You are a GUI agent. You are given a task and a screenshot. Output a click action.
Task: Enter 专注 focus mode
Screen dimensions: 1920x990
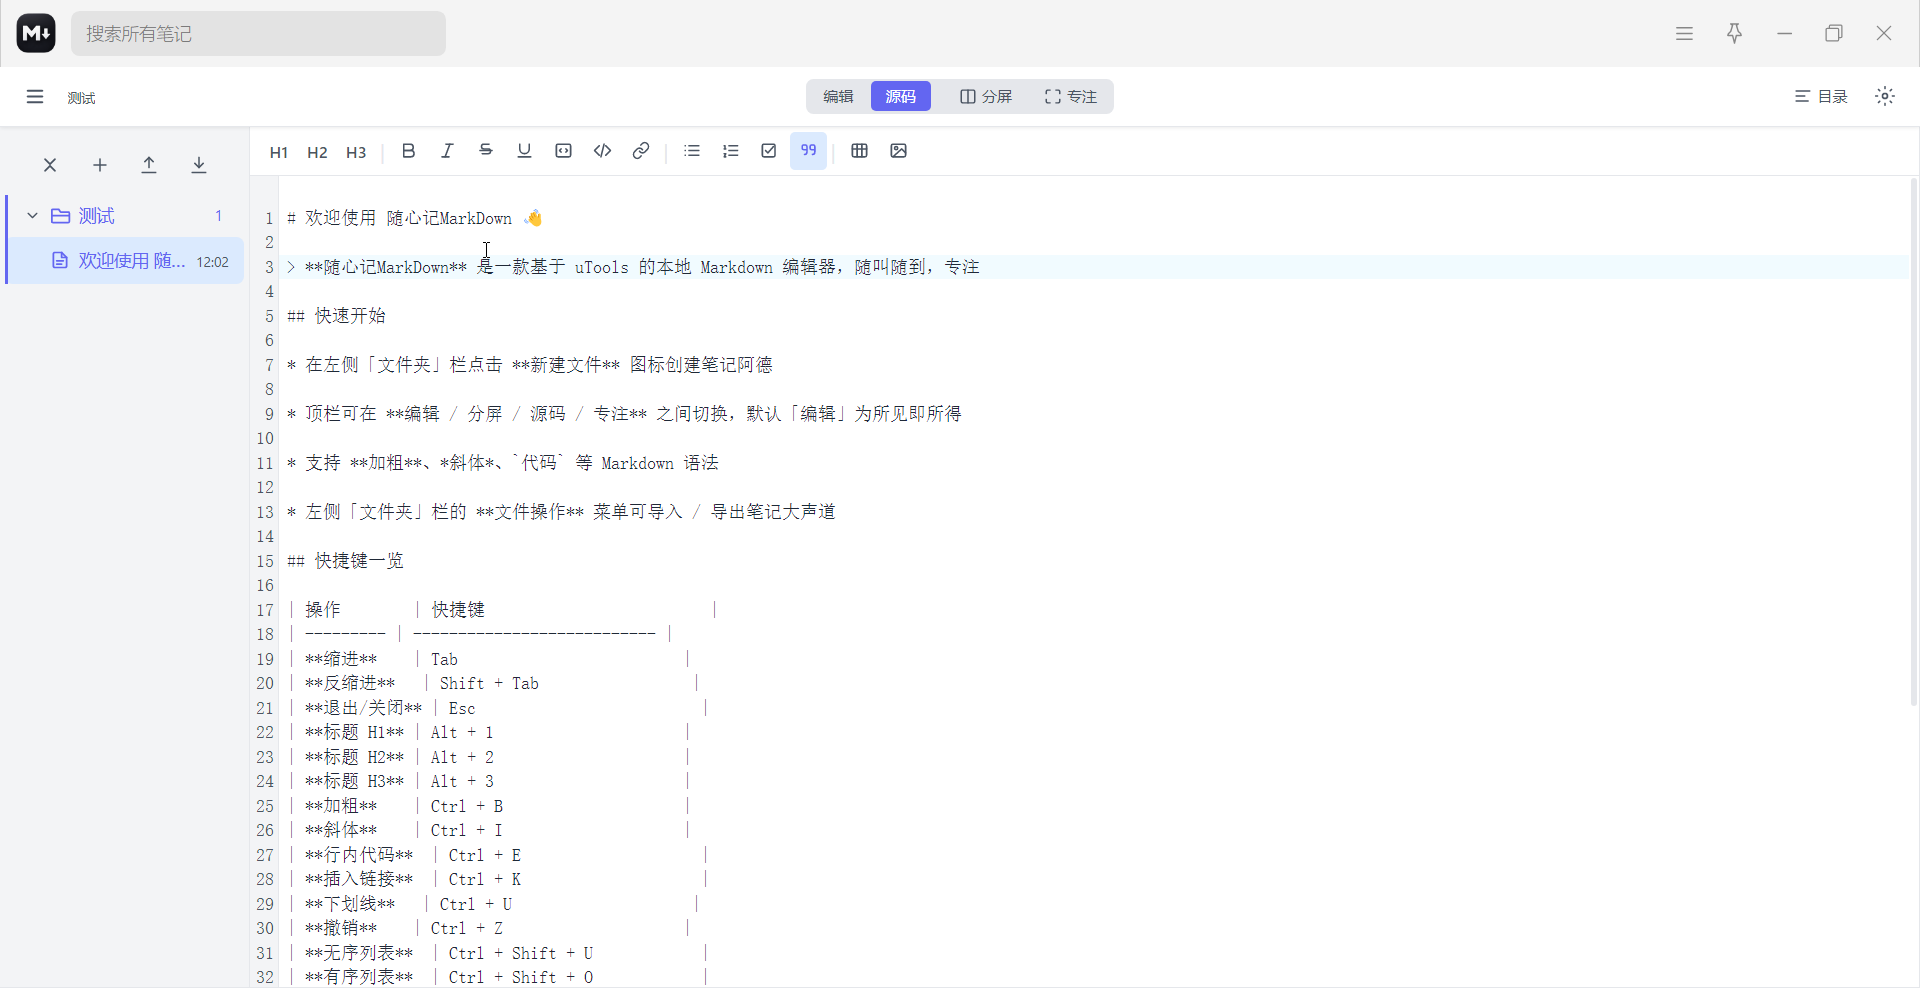[x=1071, y=97]
